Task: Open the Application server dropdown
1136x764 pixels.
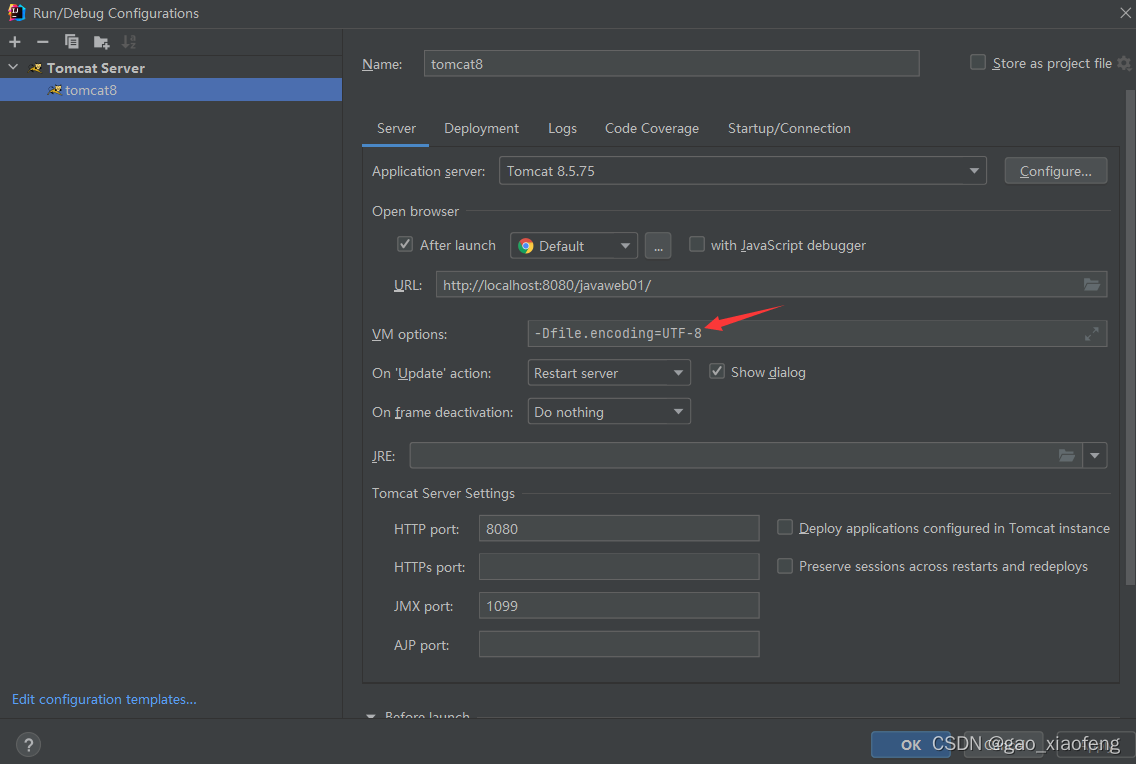Action: (743, 171)
